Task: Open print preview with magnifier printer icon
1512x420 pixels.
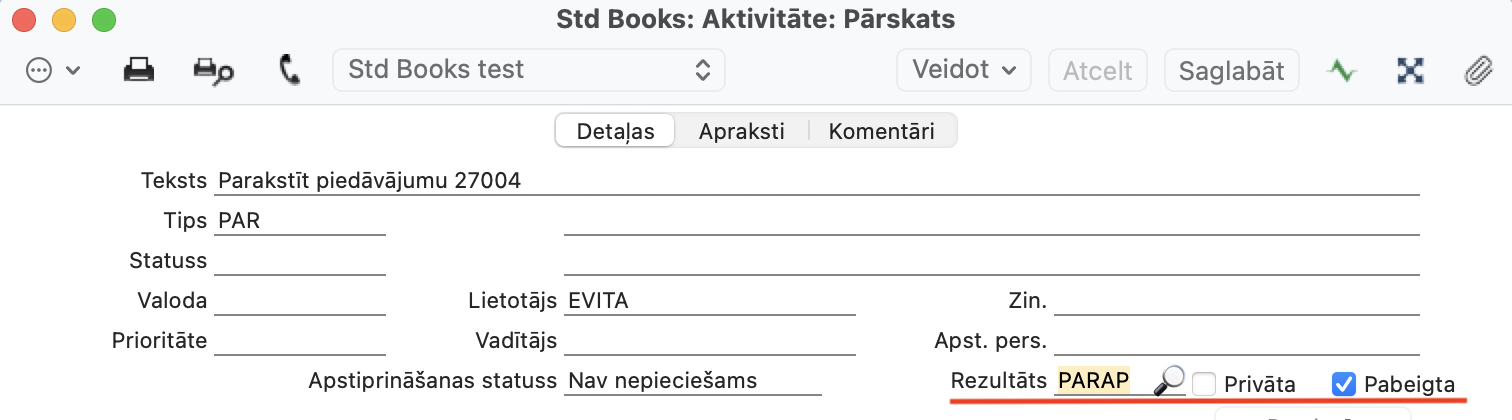Action: 213,70
